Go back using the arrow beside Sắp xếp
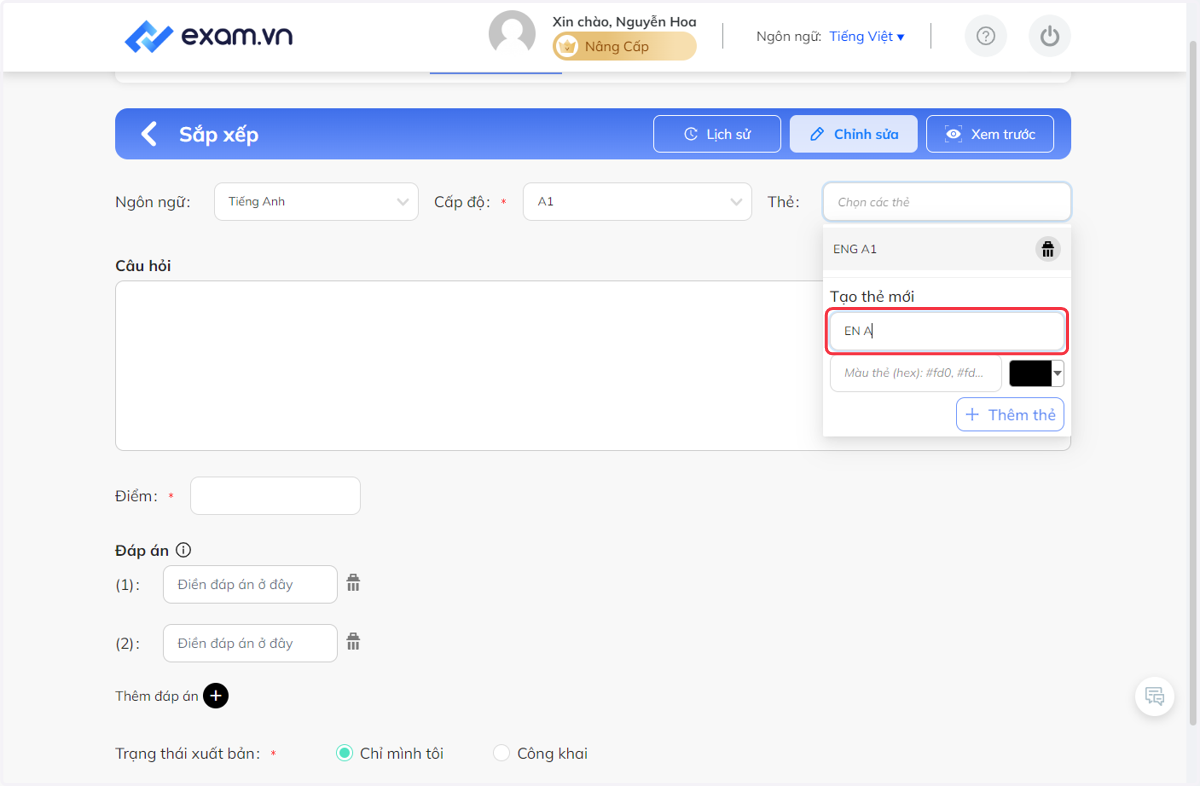 click(149, 134)
